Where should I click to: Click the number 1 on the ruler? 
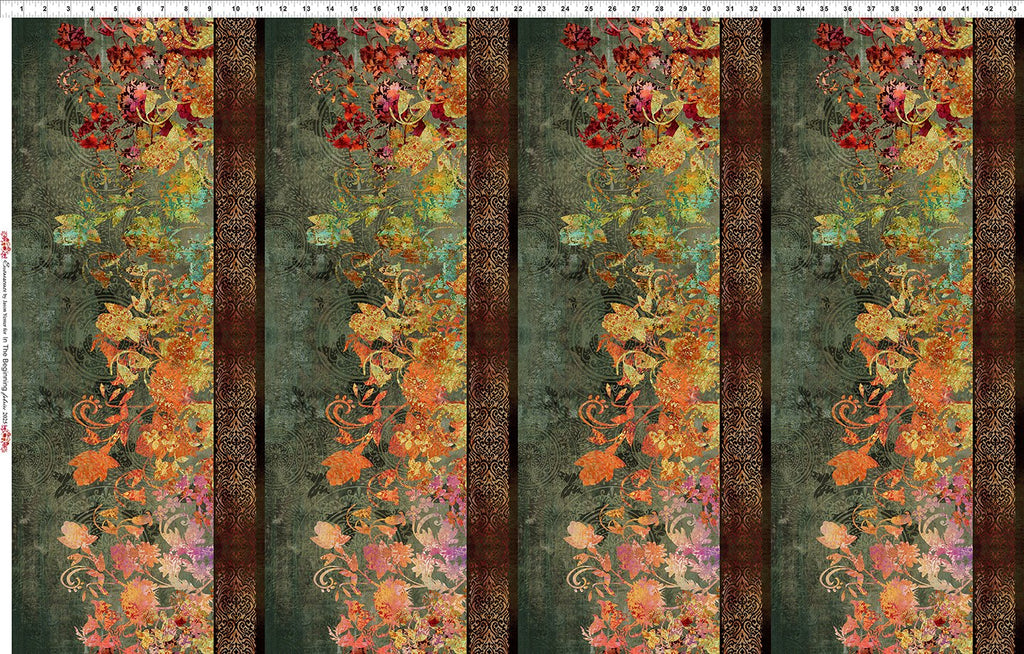point(21,9)
